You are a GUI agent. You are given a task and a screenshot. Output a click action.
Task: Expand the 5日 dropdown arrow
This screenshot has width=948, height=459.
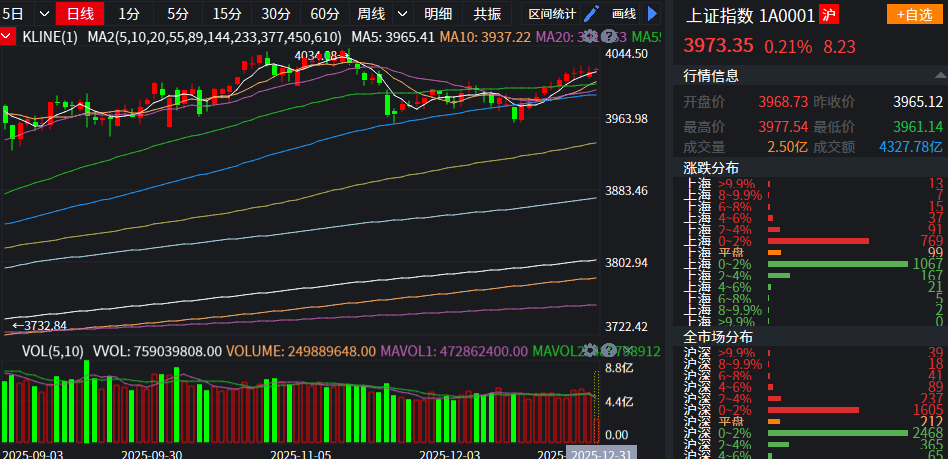(x=42, y=14)
